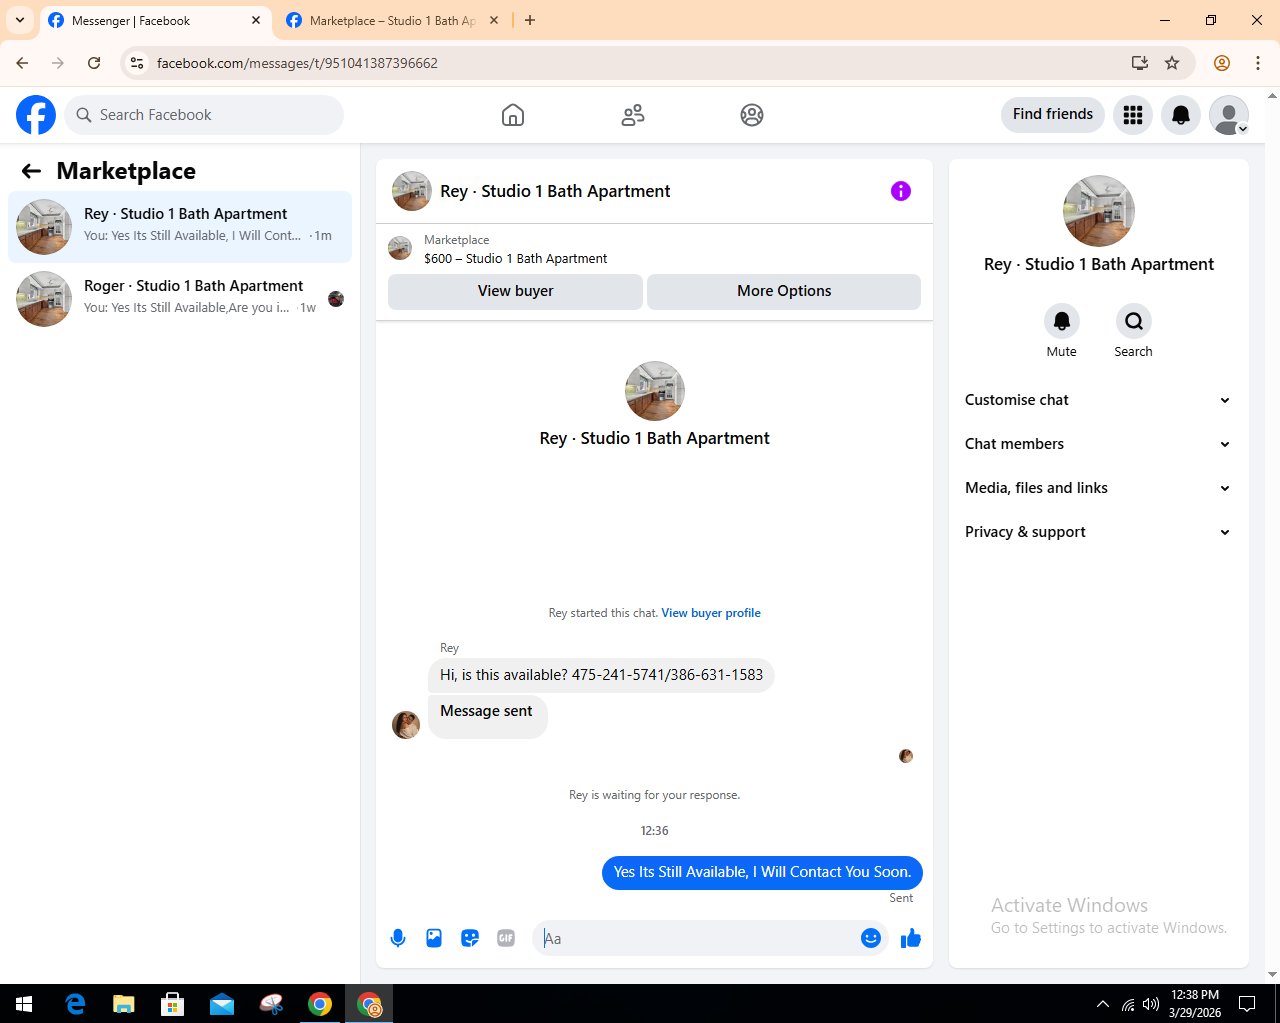This screenshot has width=1280, height=1023.
Task: Open the account profile avatar menu
Action: click(1229, 115)
